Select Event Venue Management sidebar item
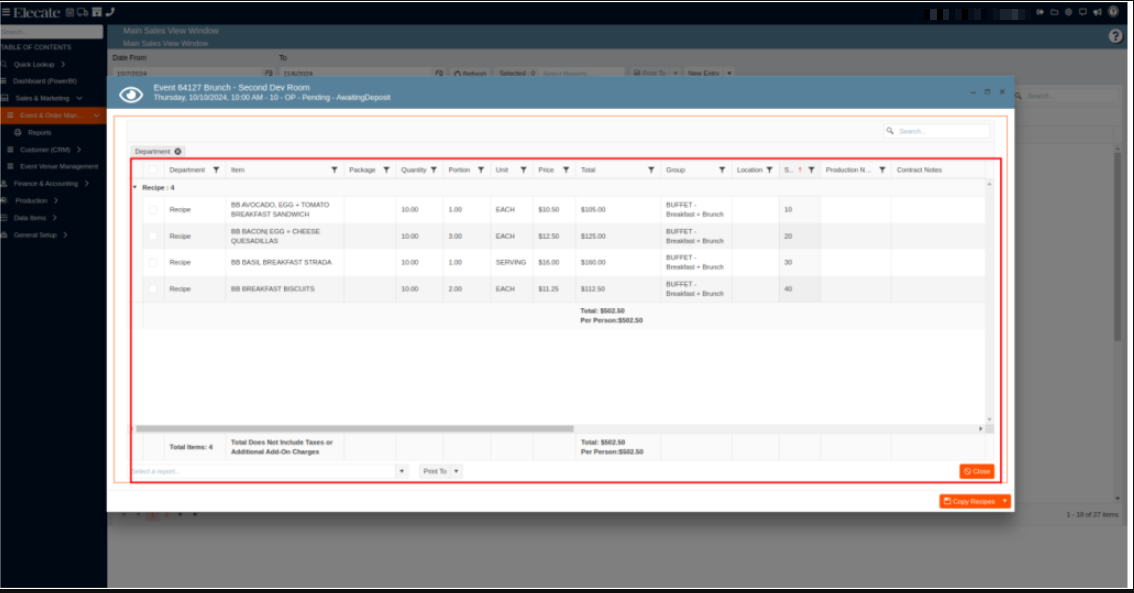The height and width of the screenshot is (593, 1134). pos(58,166)
